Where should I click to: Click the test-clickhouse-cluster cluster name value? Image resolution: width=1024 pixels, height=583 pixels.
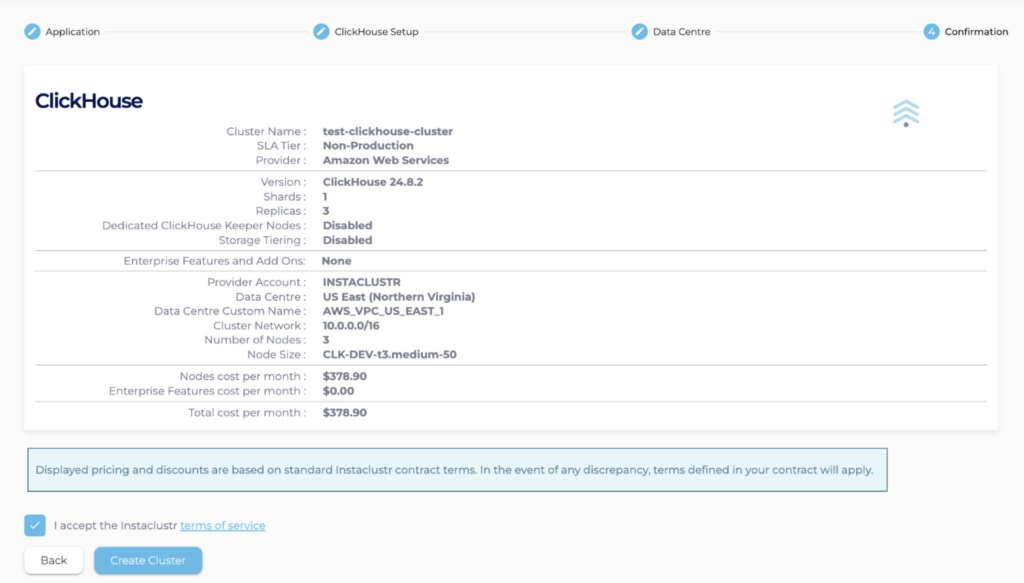click(387, 131)
